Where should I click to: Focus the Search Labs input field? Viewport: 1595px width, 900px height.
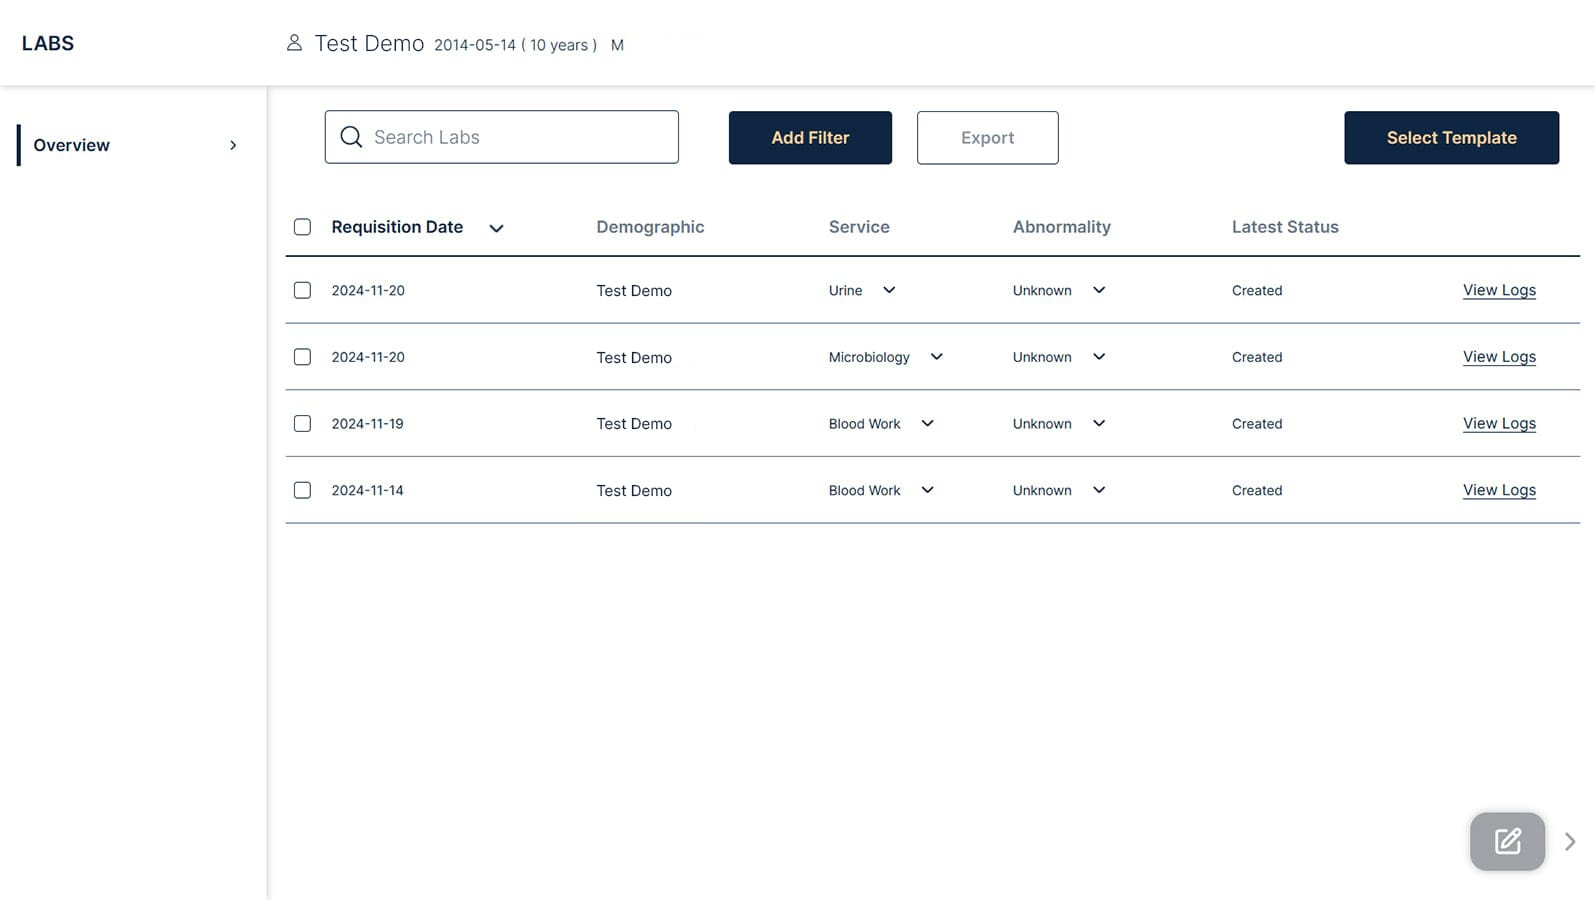click(x=501, y=137)
